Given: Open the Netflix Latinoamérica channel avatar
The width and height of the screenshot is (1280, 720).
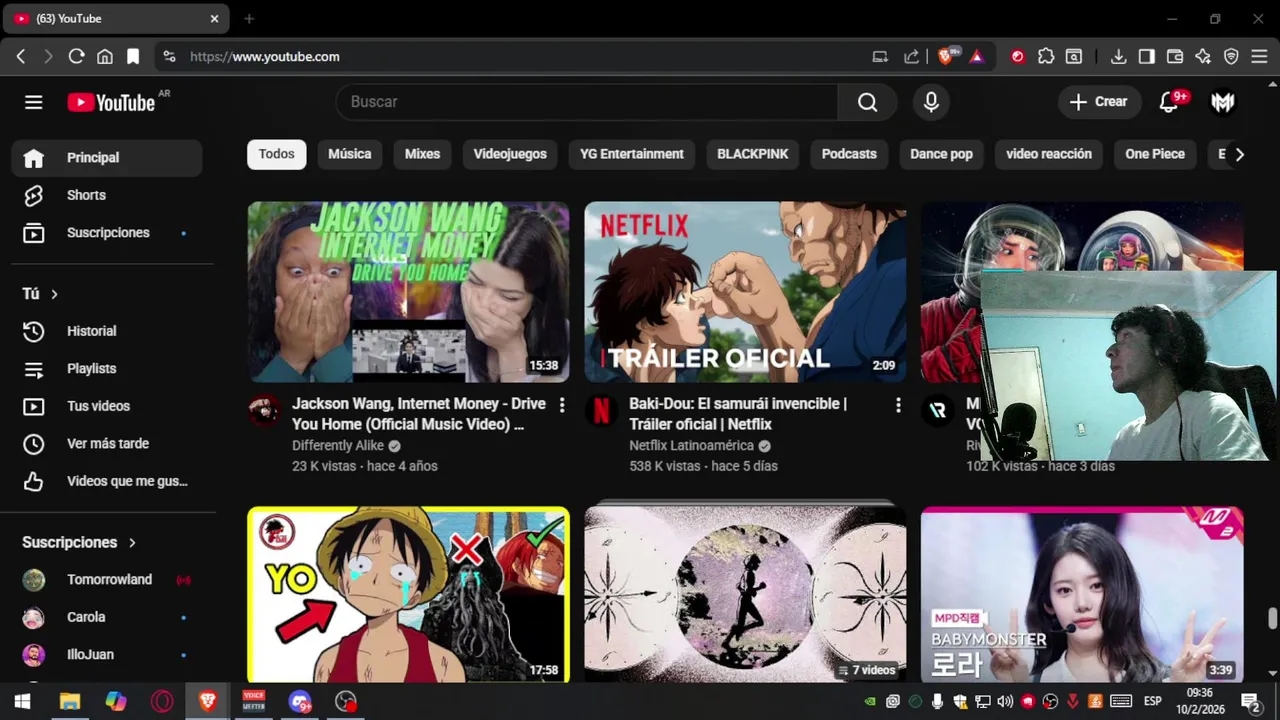Looking at the screenshot, I should 601,411.
